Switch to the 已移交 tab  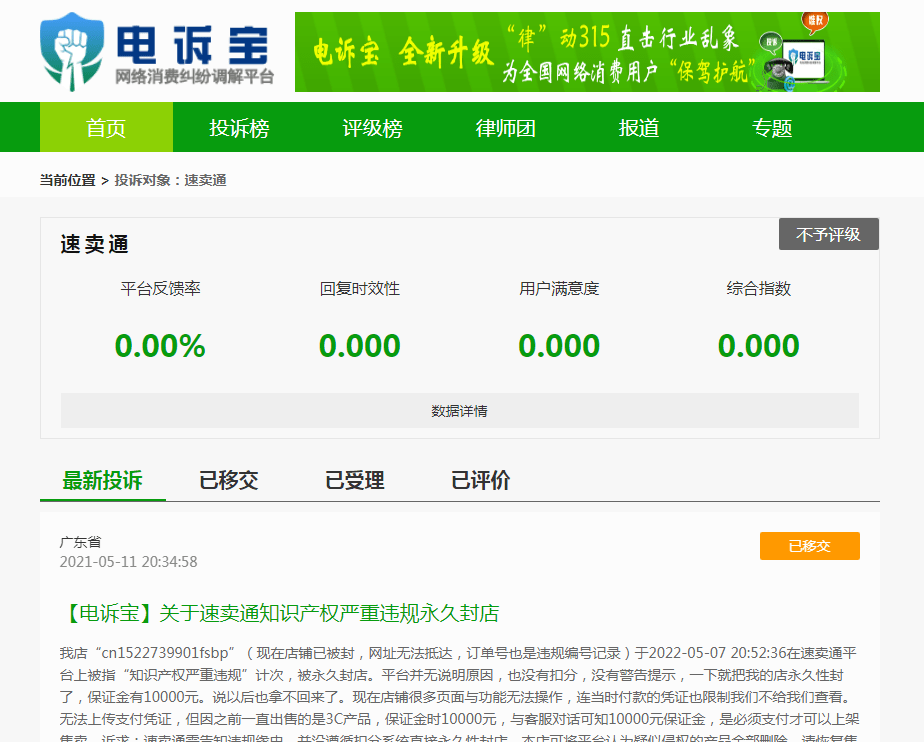click(228, 480)
